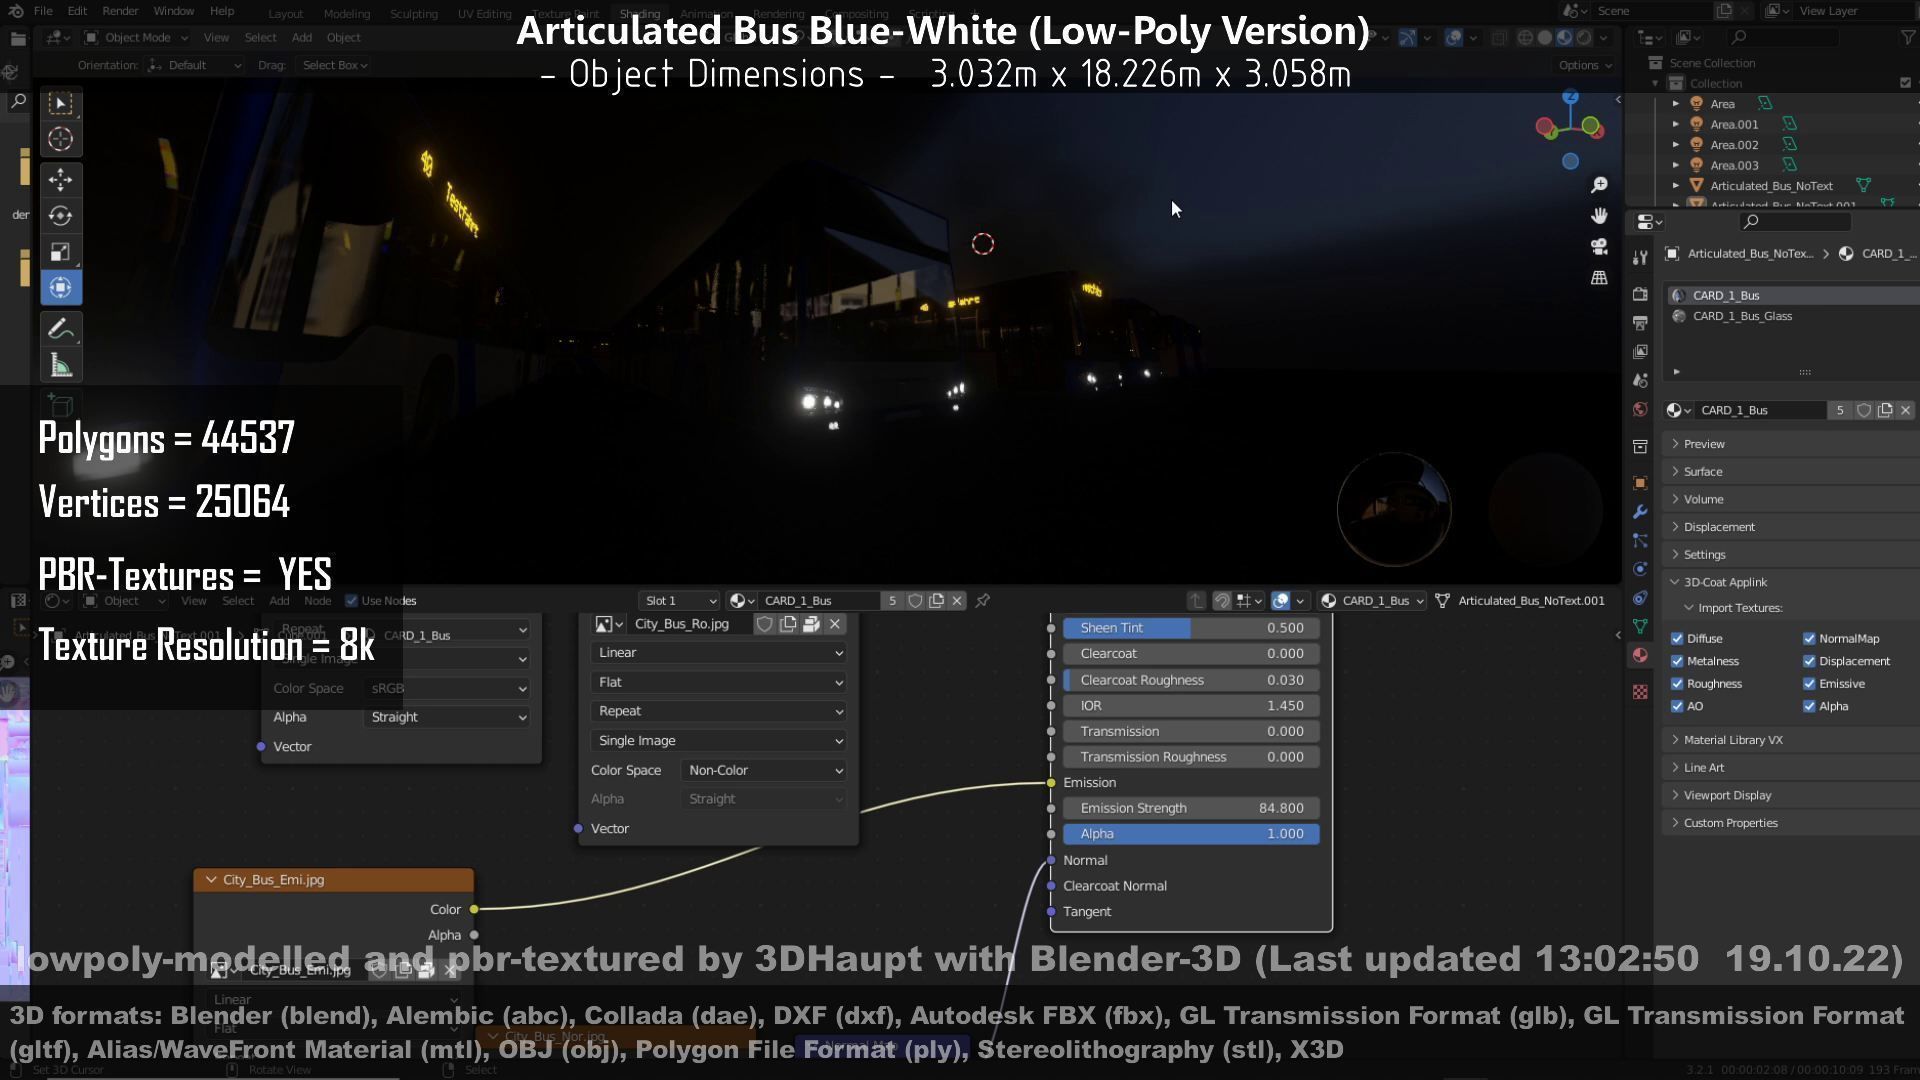
Task: Open the Repeat extension dropdown
Action: [x=719, y=711]
